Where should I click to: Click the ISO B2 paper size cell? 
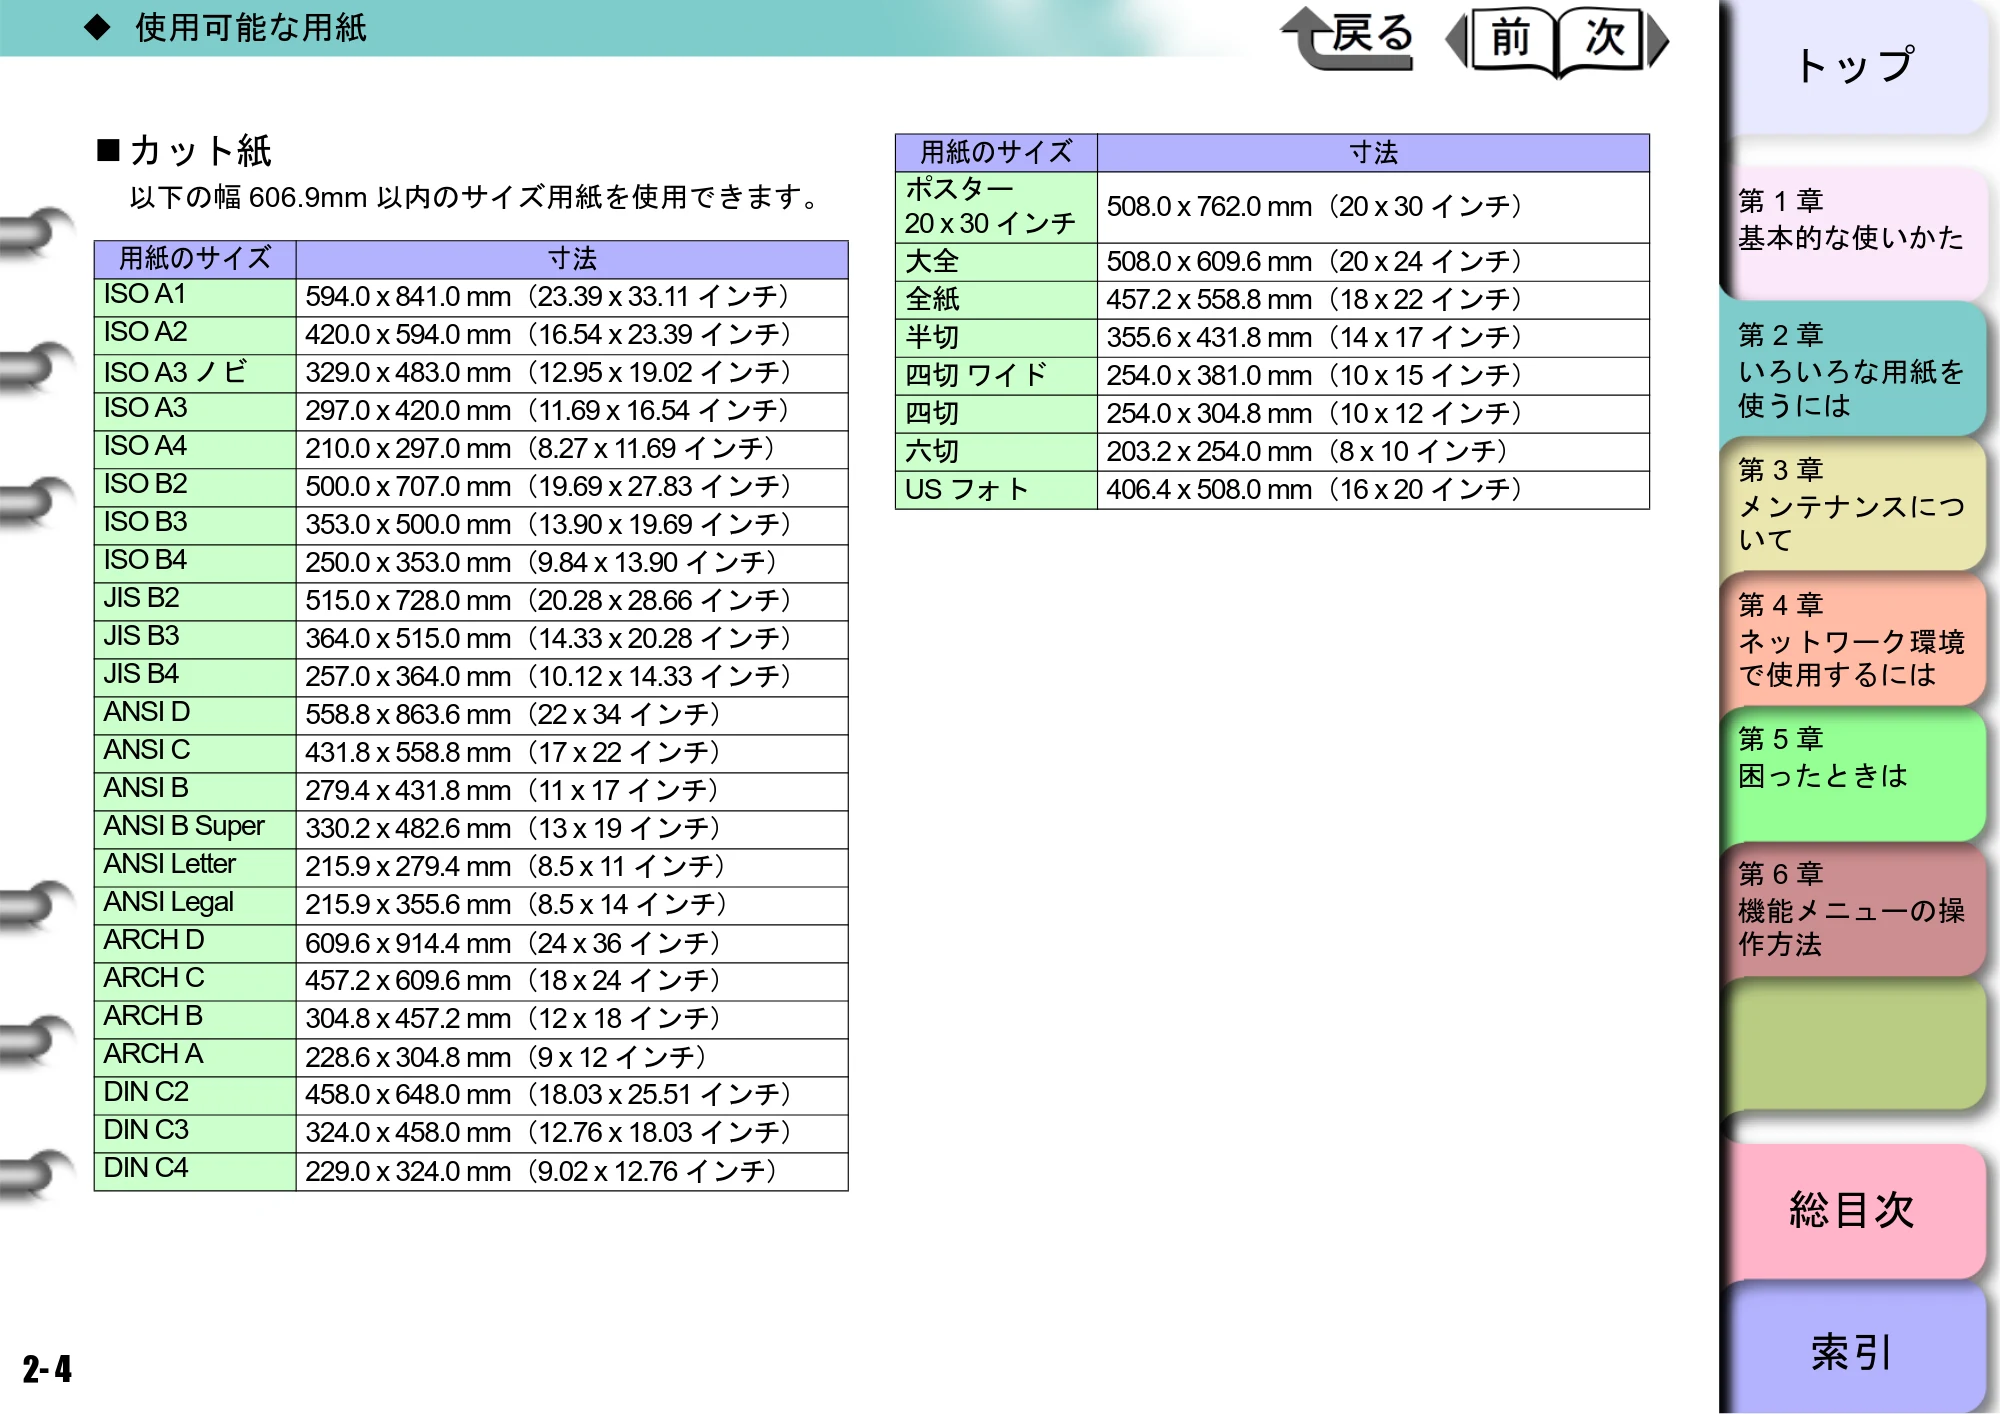click(195, 487)
